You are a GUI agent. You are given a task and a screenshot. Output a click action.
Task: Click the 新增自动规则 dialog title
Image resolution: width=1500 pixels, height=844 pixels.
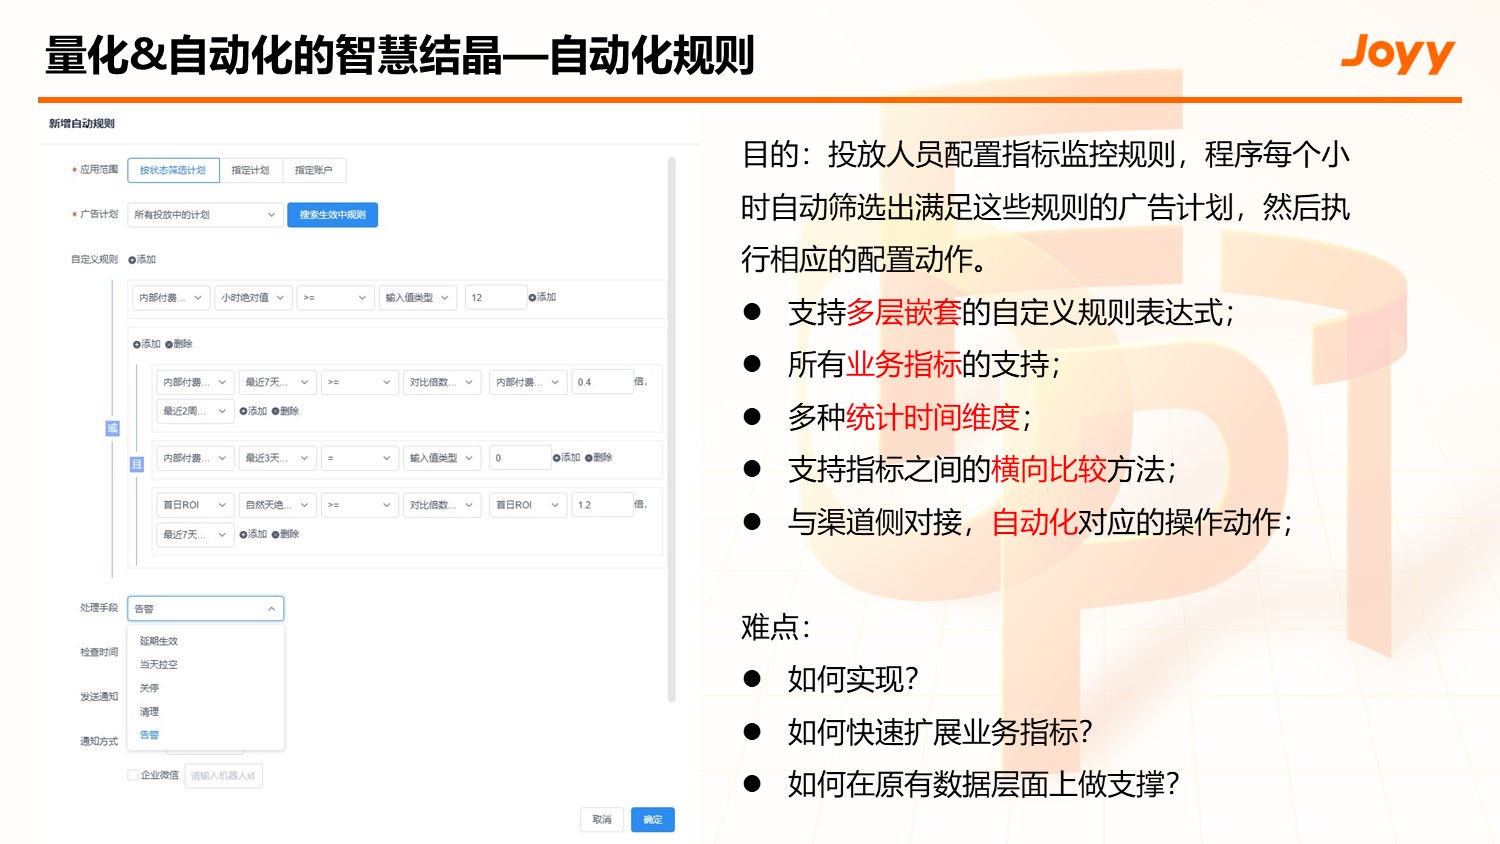click(82, 124)
